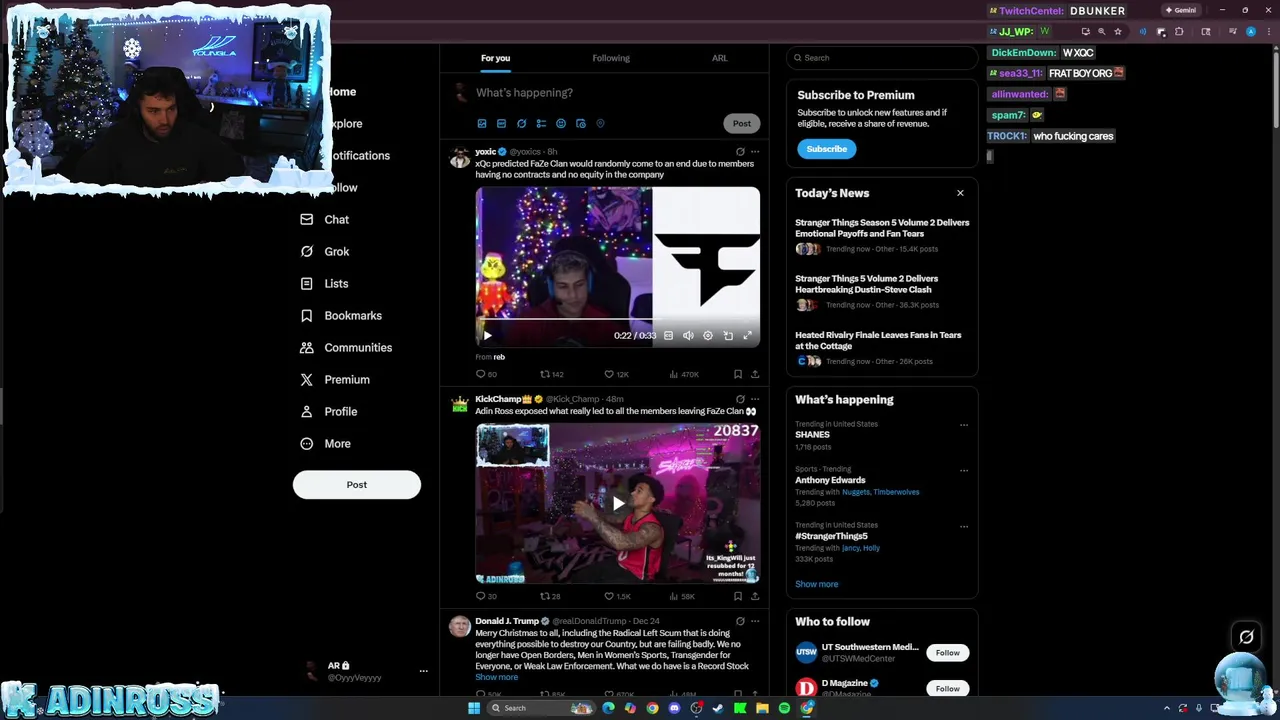Screen dimensions: 1280x720
Task: Open the Premium X icon
Action: pyautogui.click(x=307, y=379)
